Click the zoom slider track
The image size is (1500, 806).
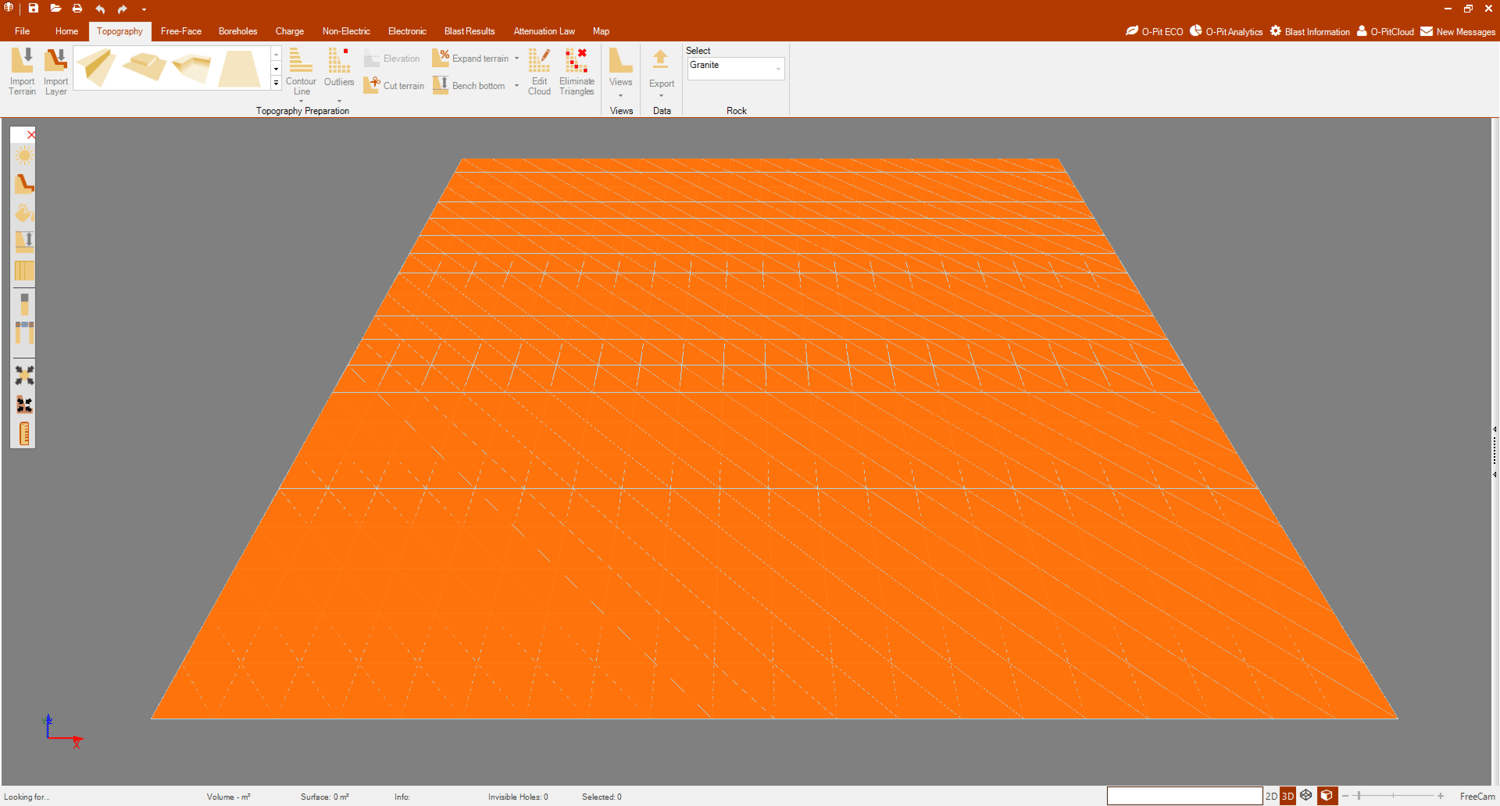(x=1393, y=796)
